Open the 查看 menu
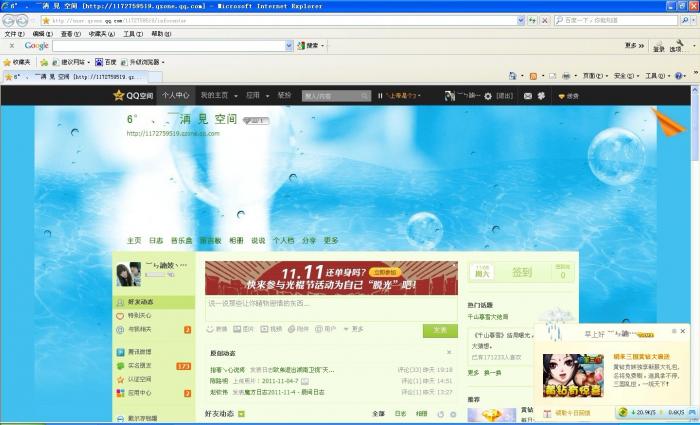This screenshot has width=700, height=425. [x=71, y=34]
